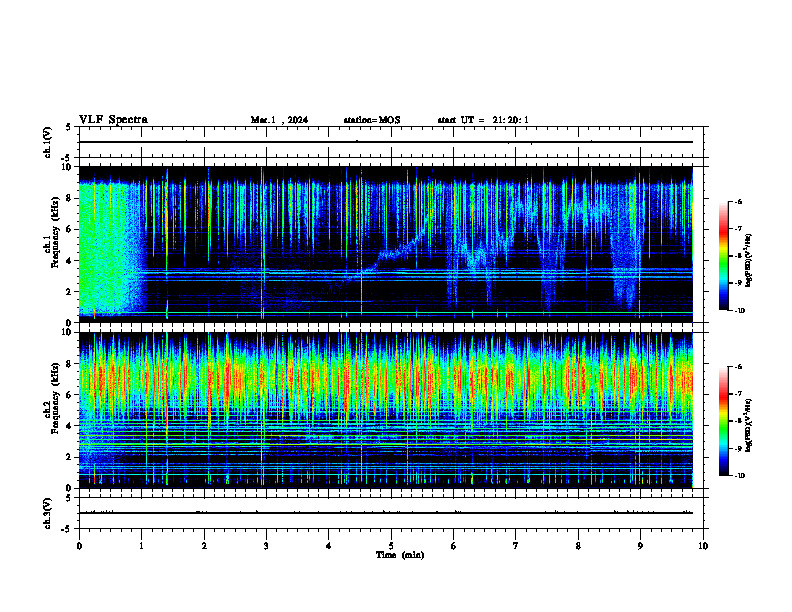Click the time axis tick label "10"
Screen dimensions: 792x612
703,546
